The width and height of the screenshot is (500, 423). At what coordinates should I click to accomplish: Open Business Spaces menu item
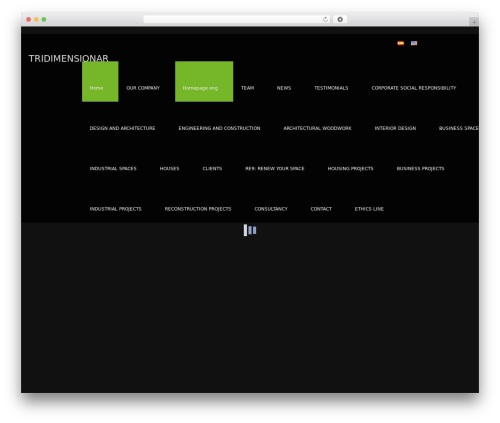459,128
